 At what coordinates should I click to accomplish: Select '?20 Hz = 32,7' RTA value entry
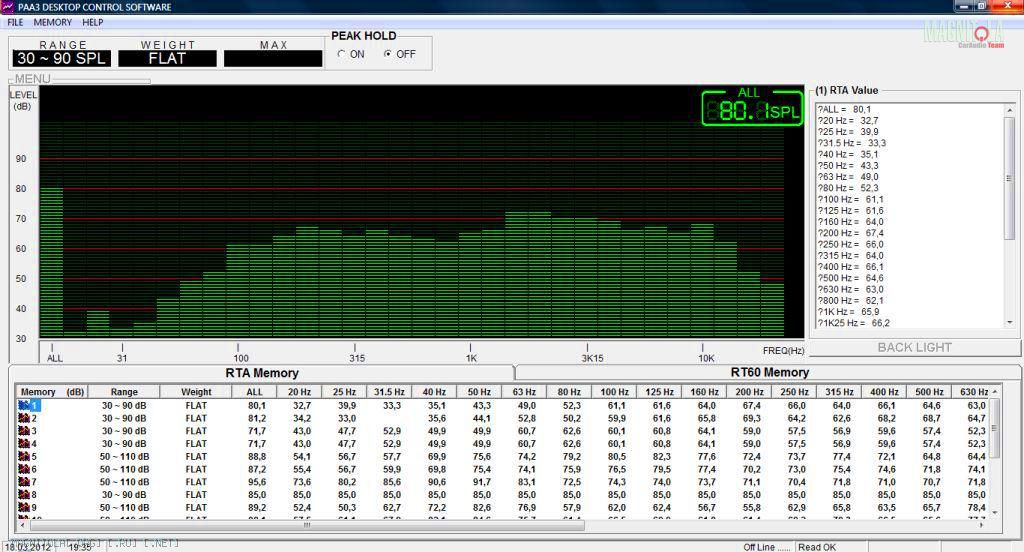coord(848,121)
